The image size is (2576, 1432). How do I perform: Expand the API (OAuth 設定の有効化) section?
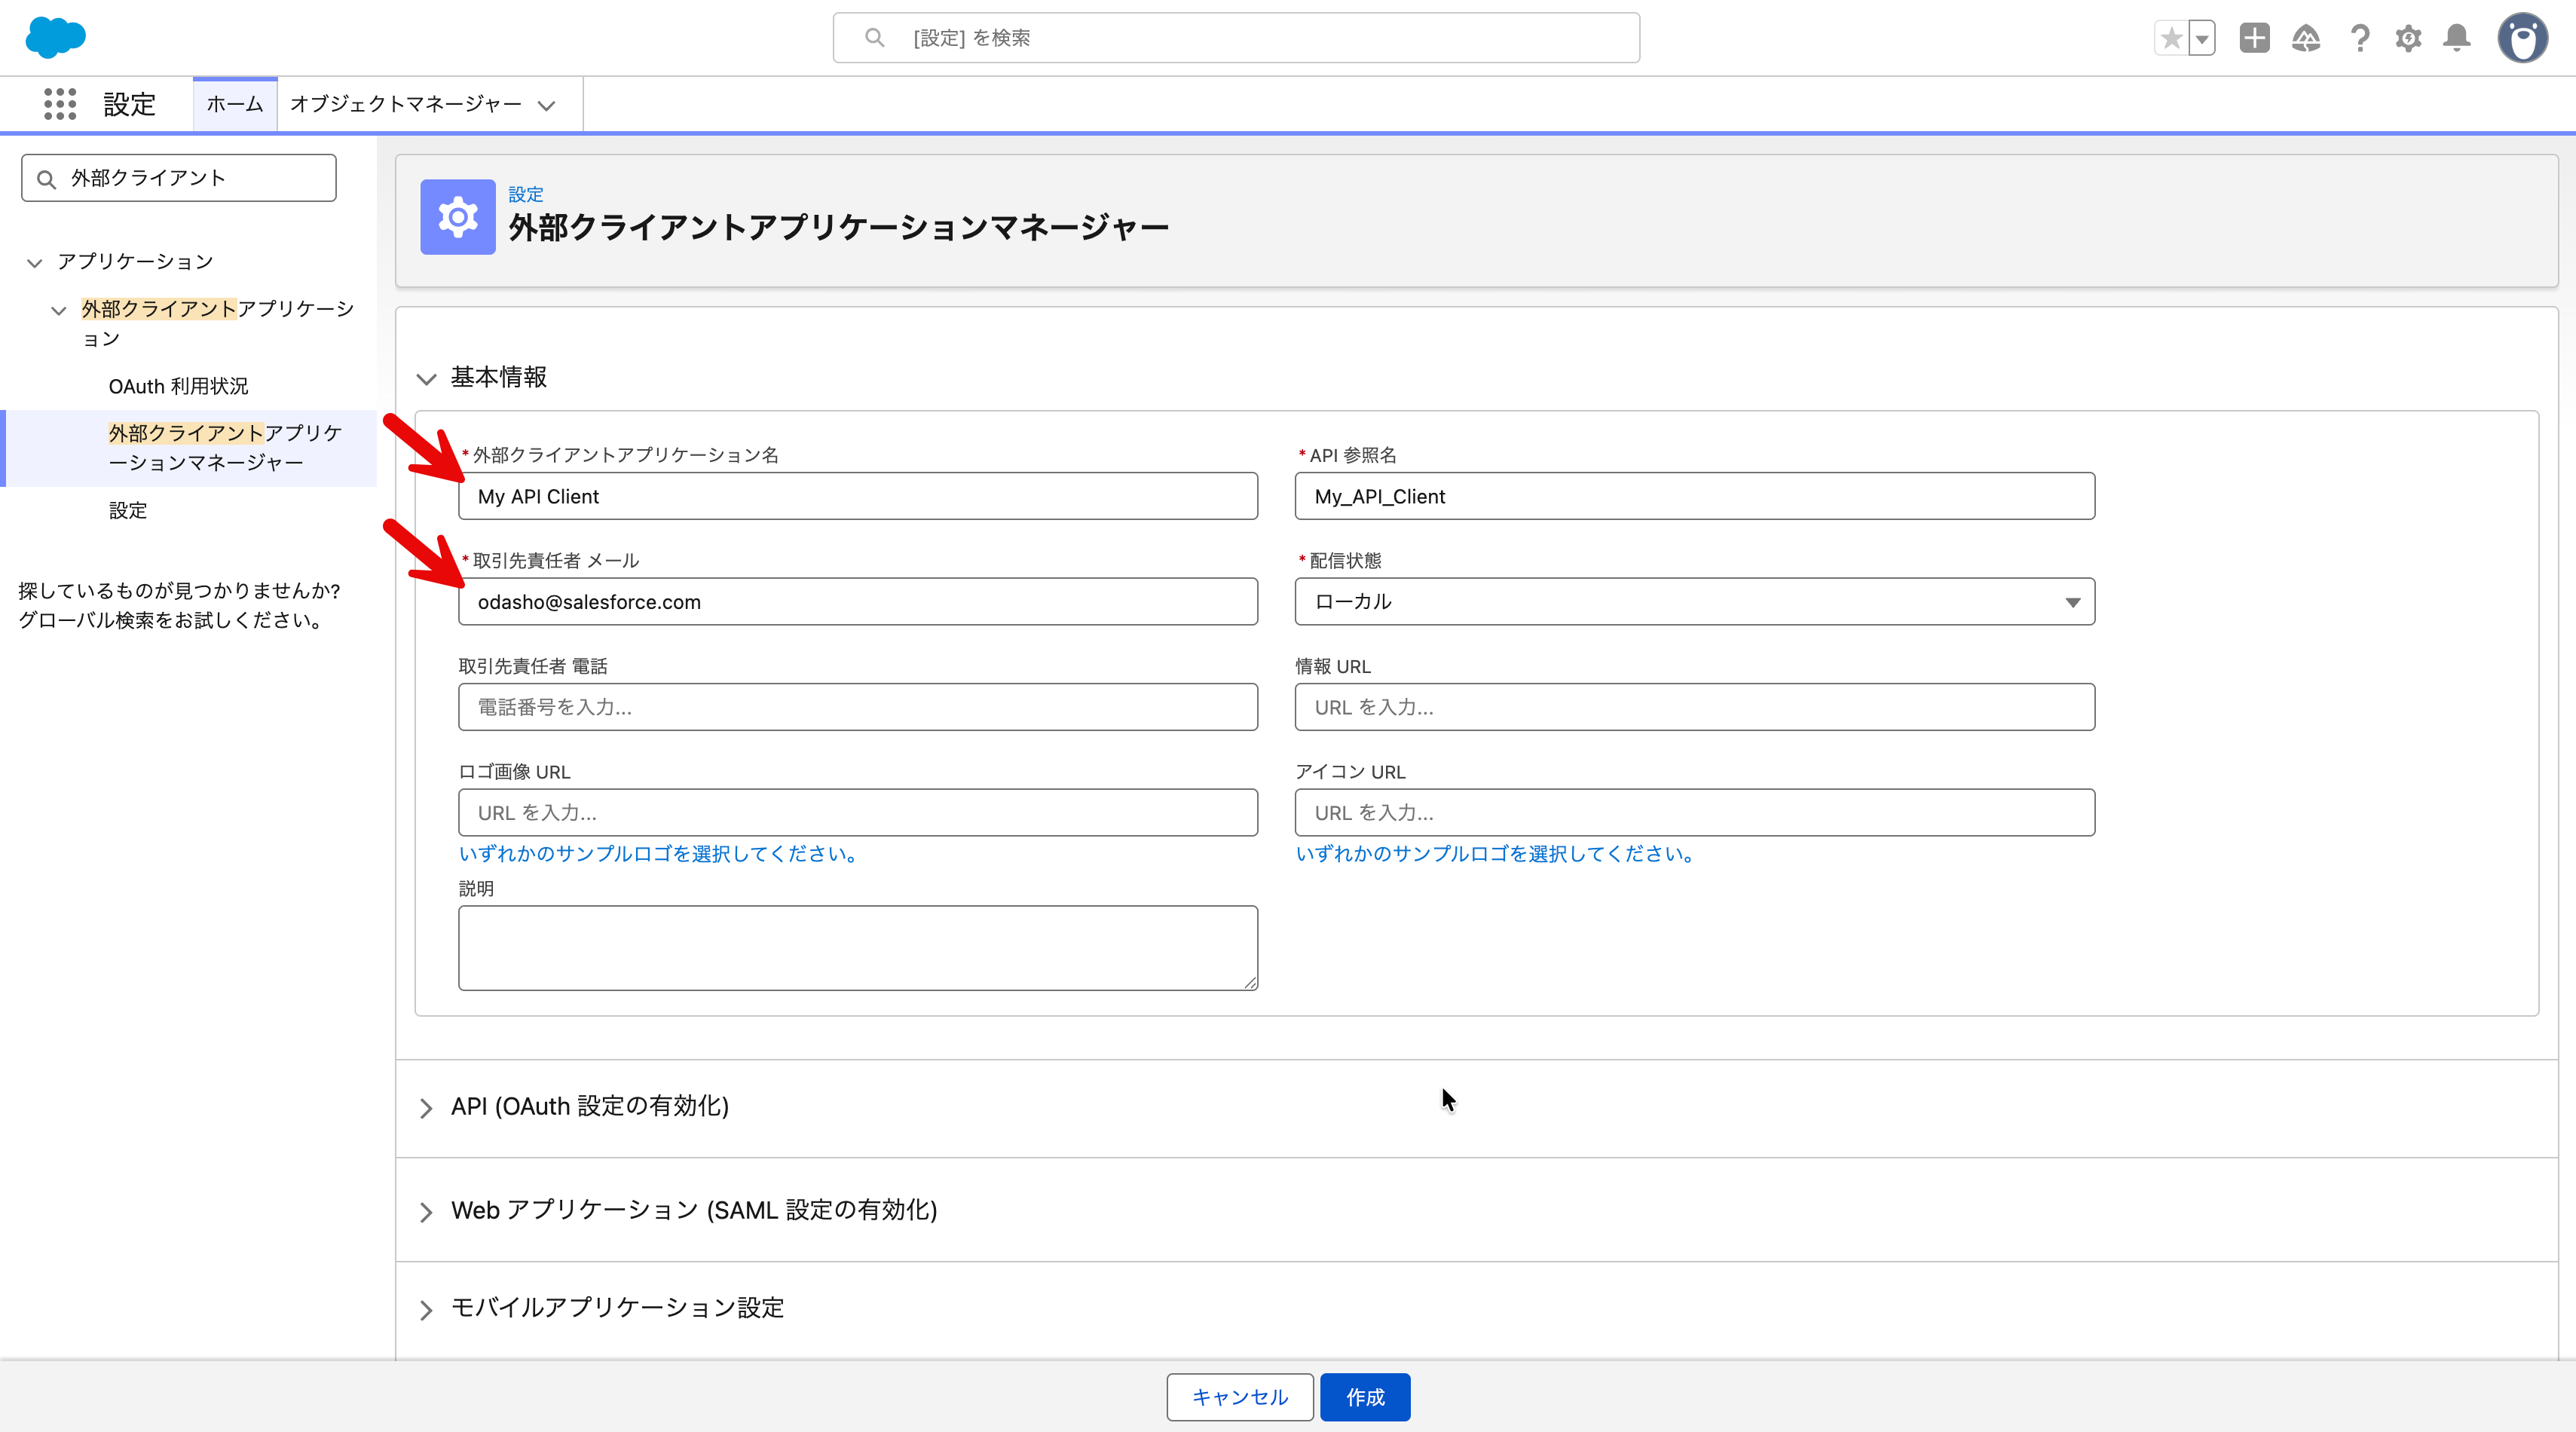click(x=589, y=1107)
